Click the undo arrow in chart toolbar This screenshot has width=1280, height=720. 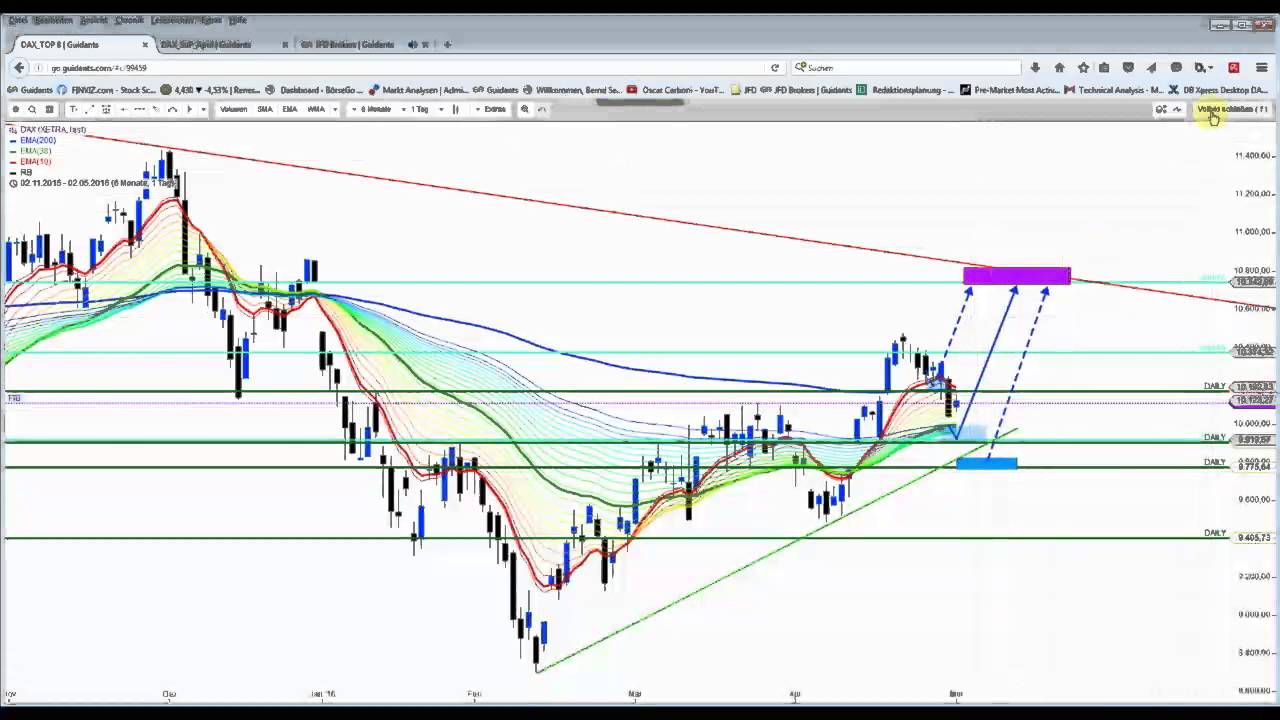(542, 109)
